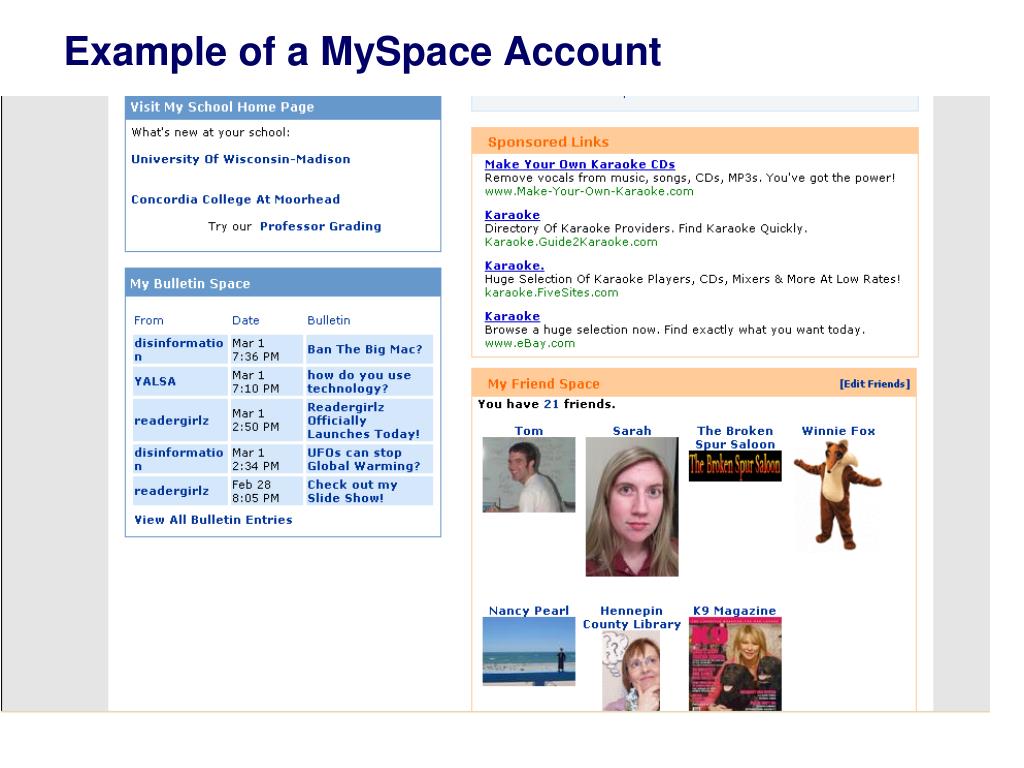
Task: Click the Edit Friends link
Action: pos(874,384)
